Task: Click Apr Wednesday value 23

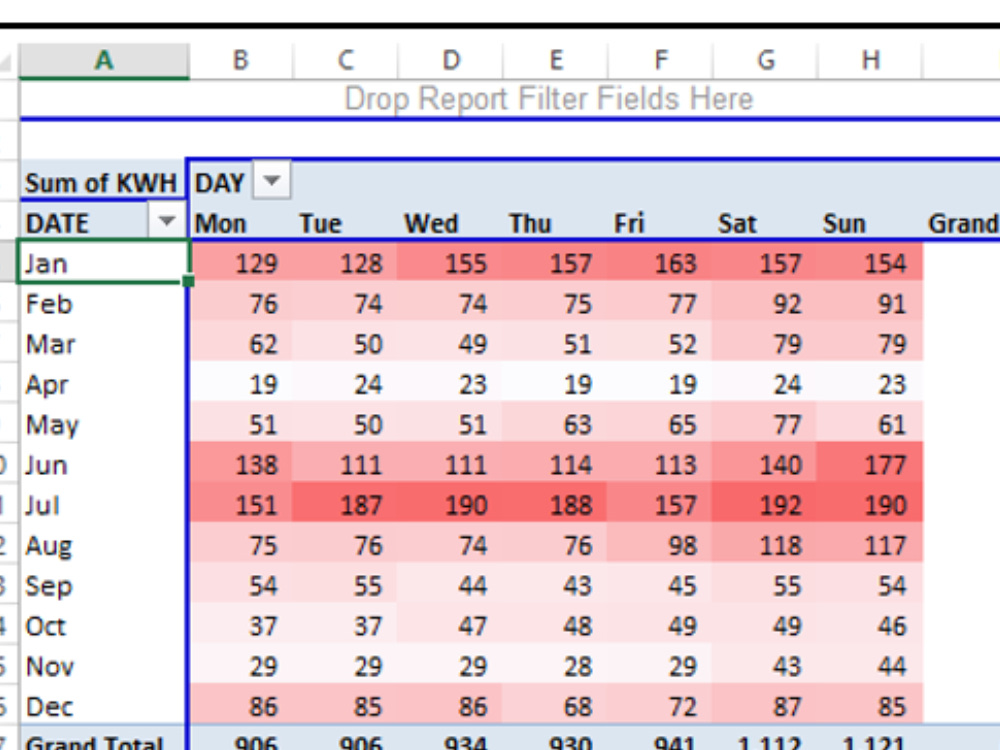Action: 450,385
